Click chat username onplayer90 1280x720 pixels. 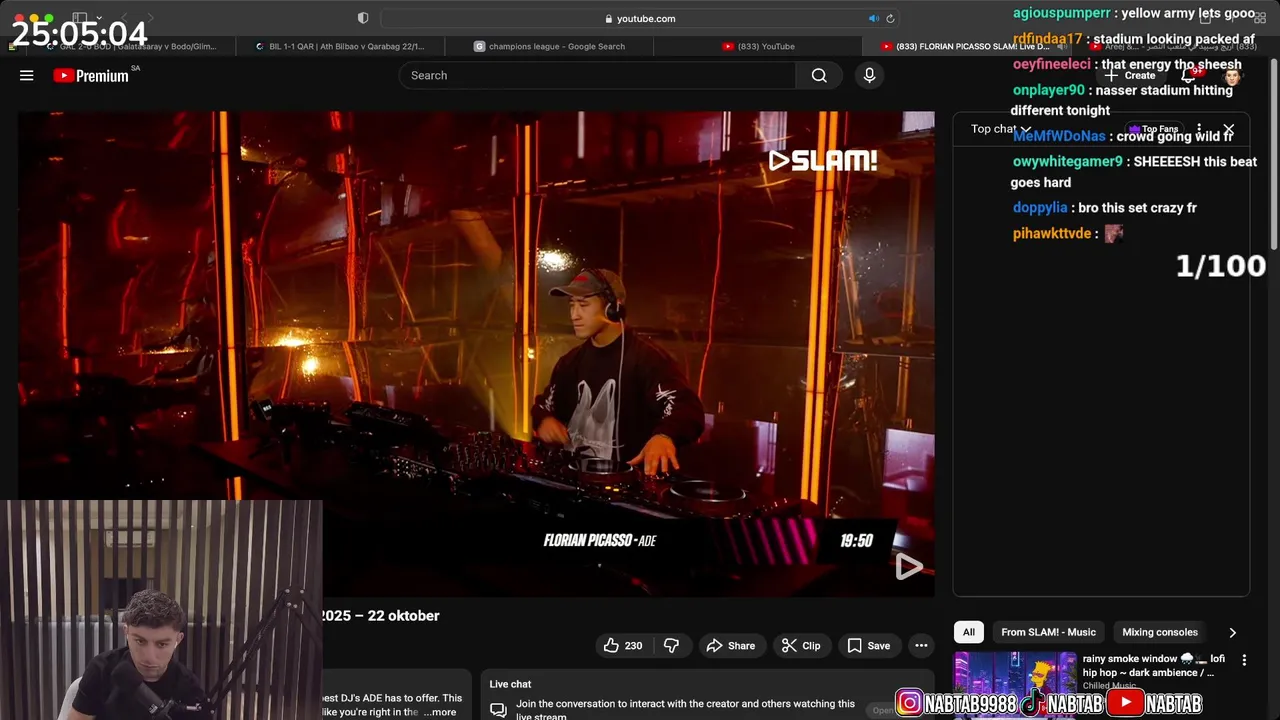click(x=1048, y=90)
